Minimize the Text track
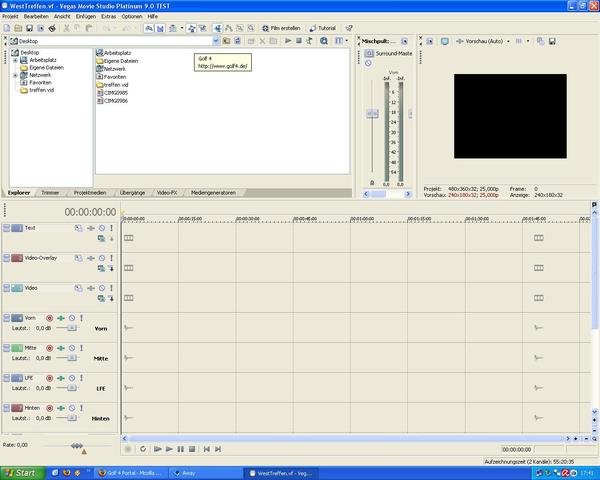This screenshot has width=600, height=480. tap(7, 228)
